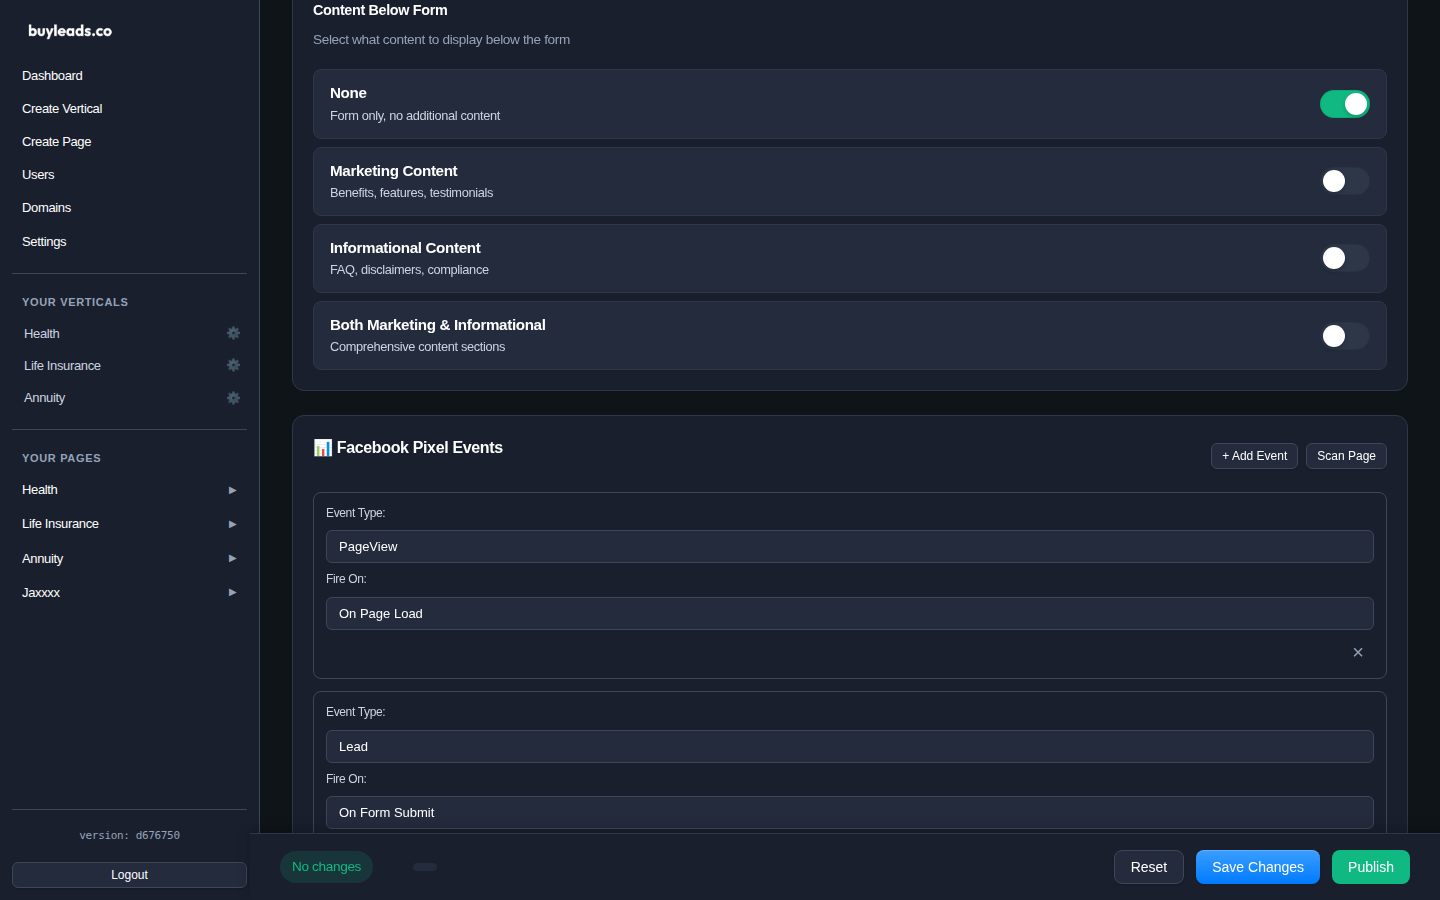
Task: Open the Domains page from sidebar
Action: pos(46,207)
